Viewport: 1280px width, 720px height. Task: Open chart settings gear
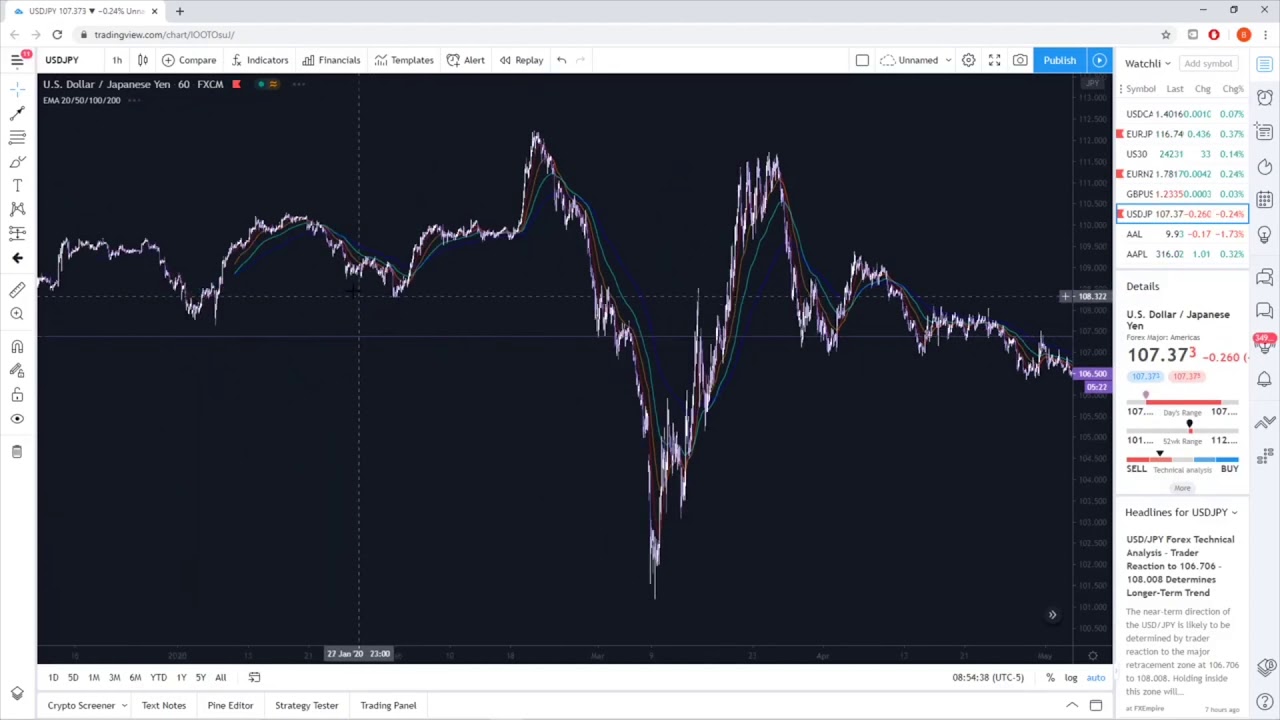click(x=968, y=60)
